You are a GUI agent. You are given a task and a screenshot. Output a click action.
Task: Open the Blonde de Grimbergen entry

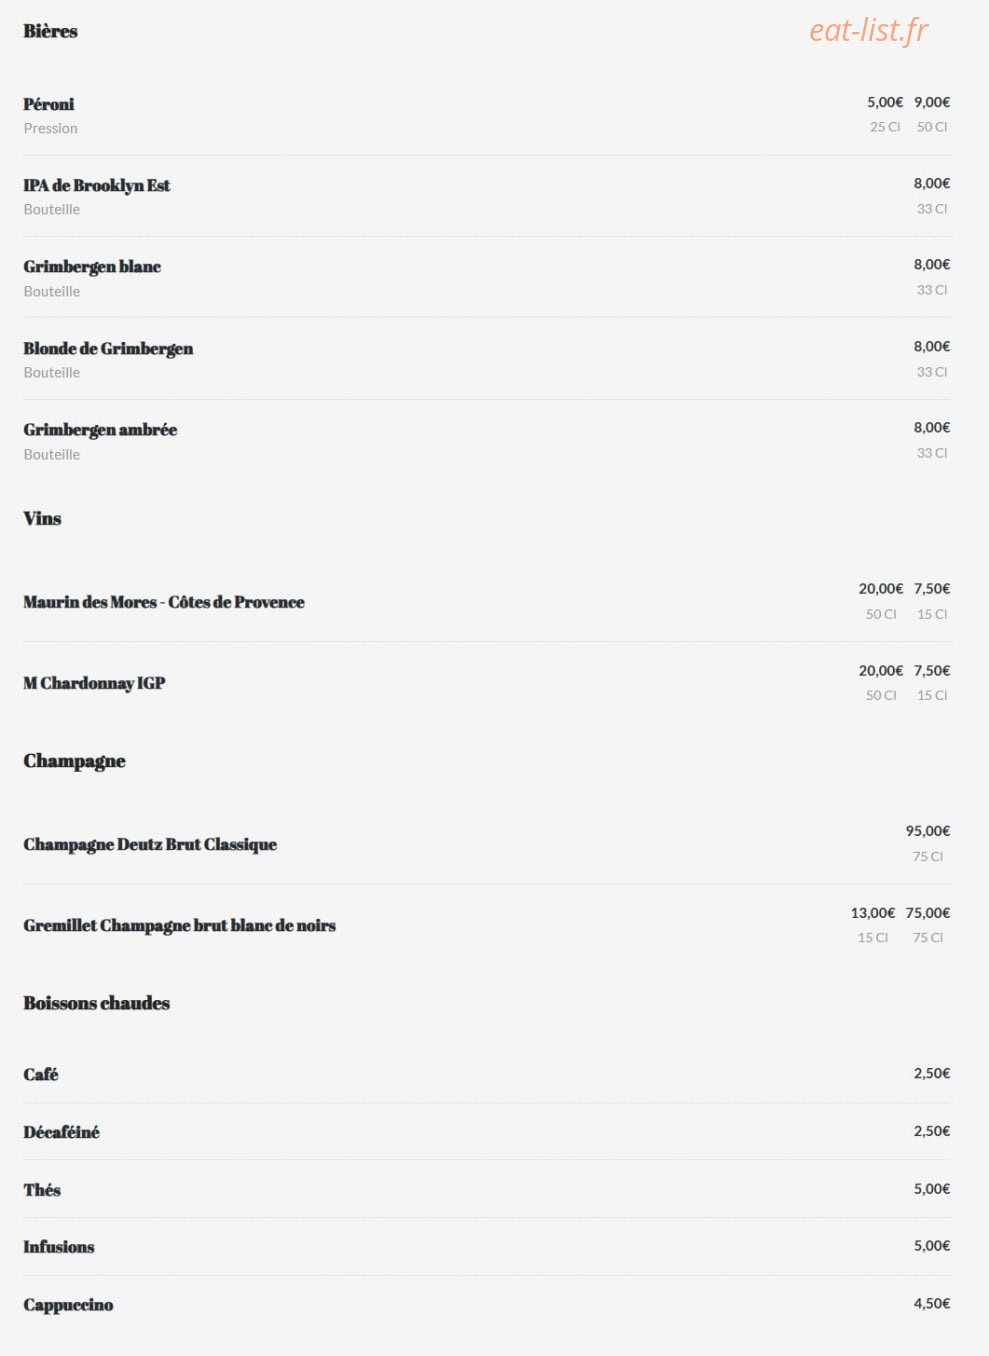[x=108, y=348]
